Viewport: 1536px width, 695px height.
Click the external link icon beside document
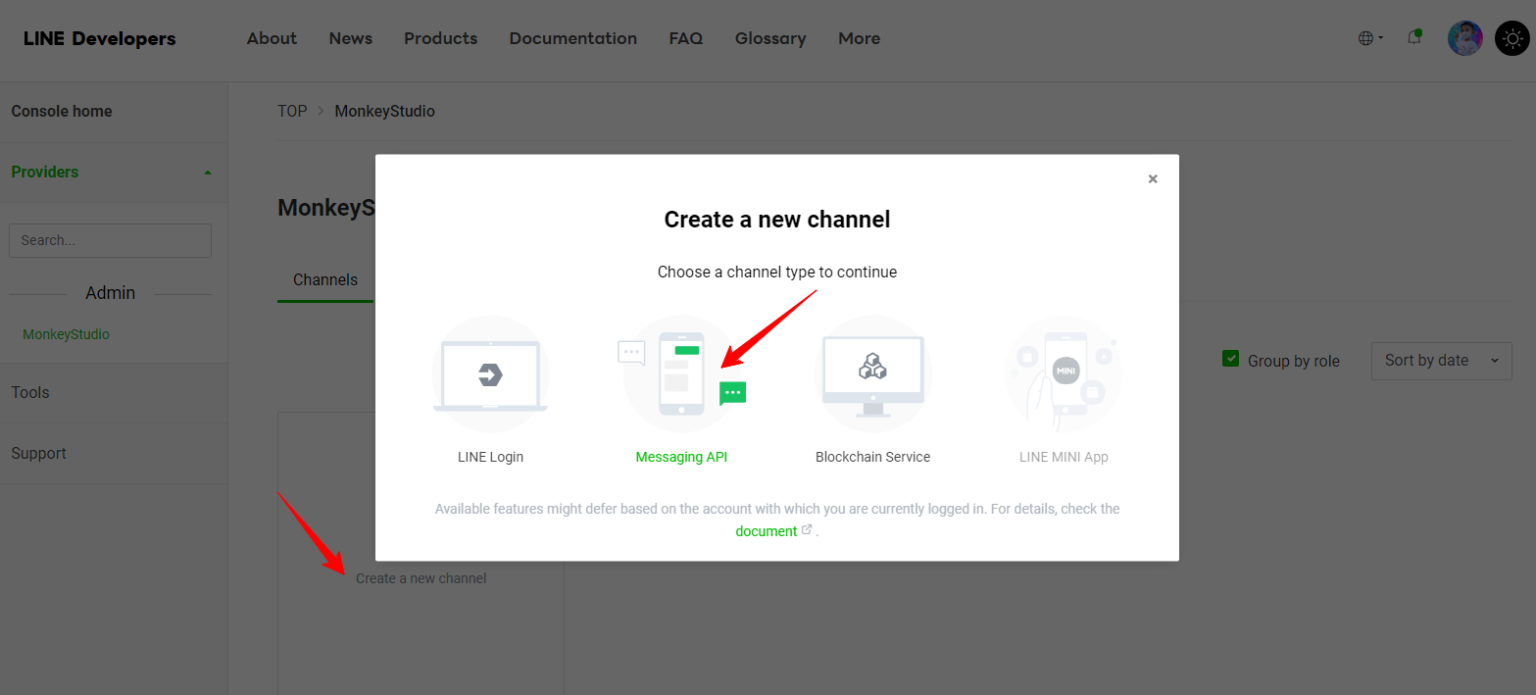click(x=807, y=530)
